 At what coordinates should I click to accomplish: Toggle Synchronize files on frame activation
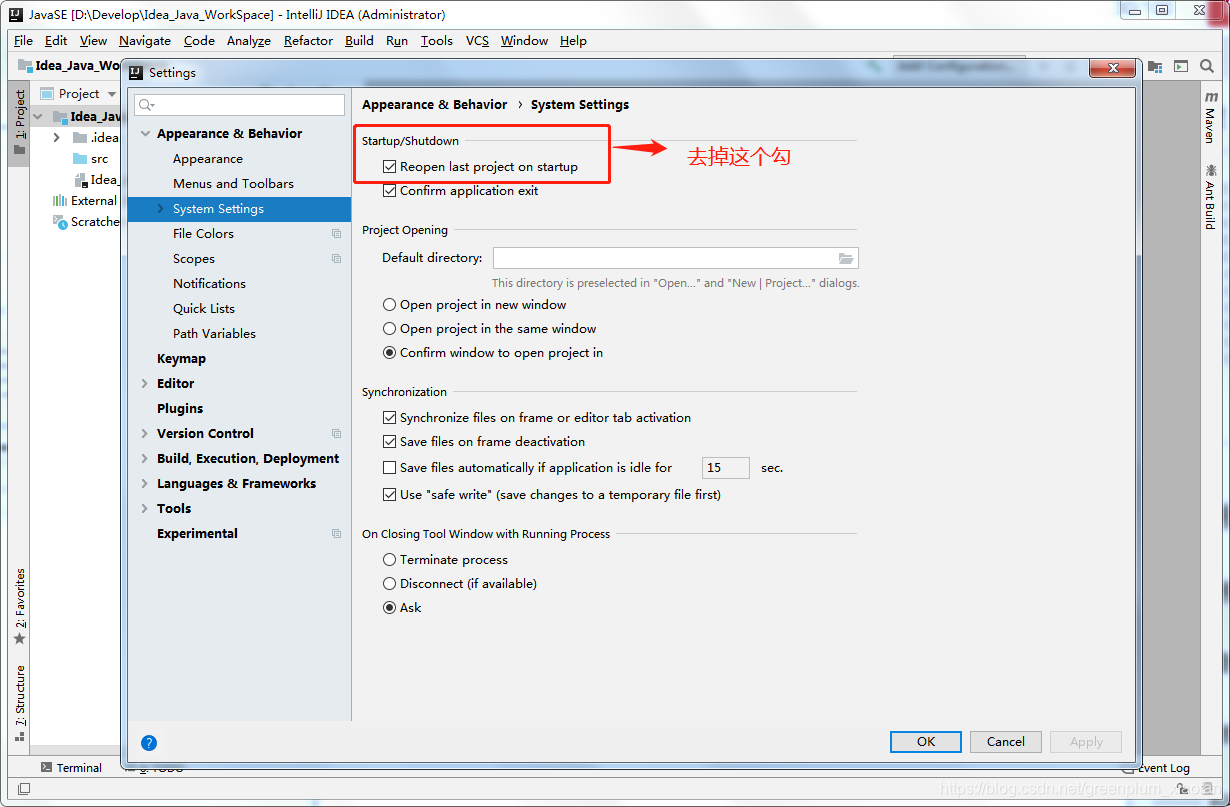coord(390,418)
